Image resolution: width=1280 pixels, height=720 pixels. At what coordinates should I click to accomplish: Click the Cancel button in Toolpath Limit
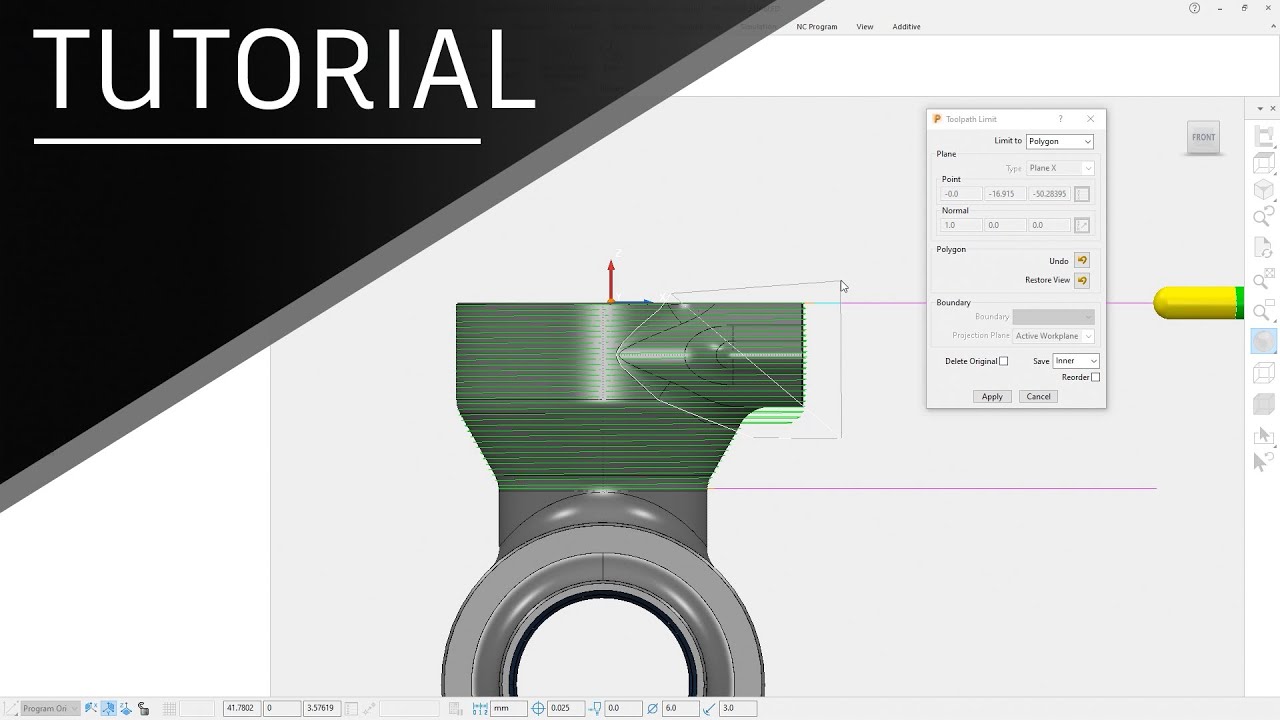1038,396
